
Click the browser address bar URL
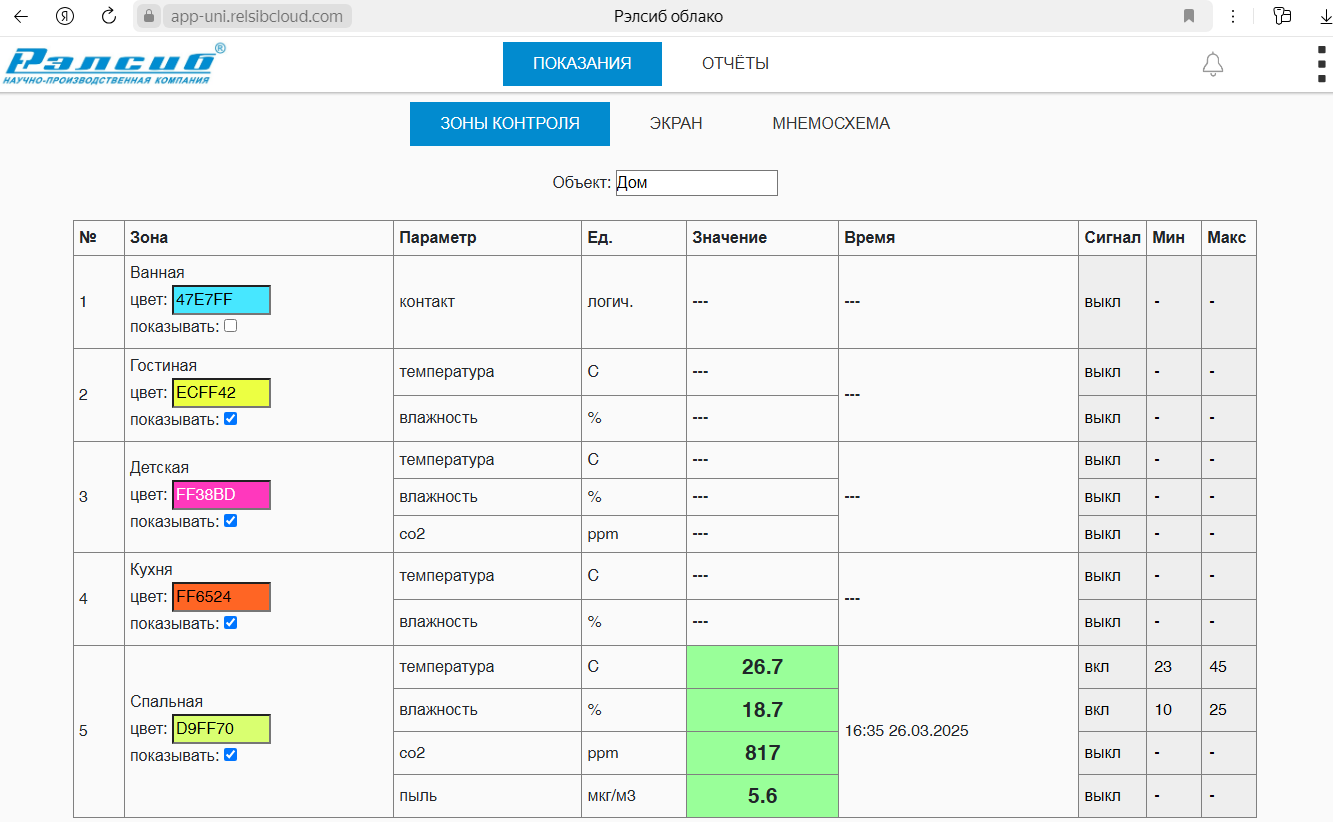tap(257, 16)
